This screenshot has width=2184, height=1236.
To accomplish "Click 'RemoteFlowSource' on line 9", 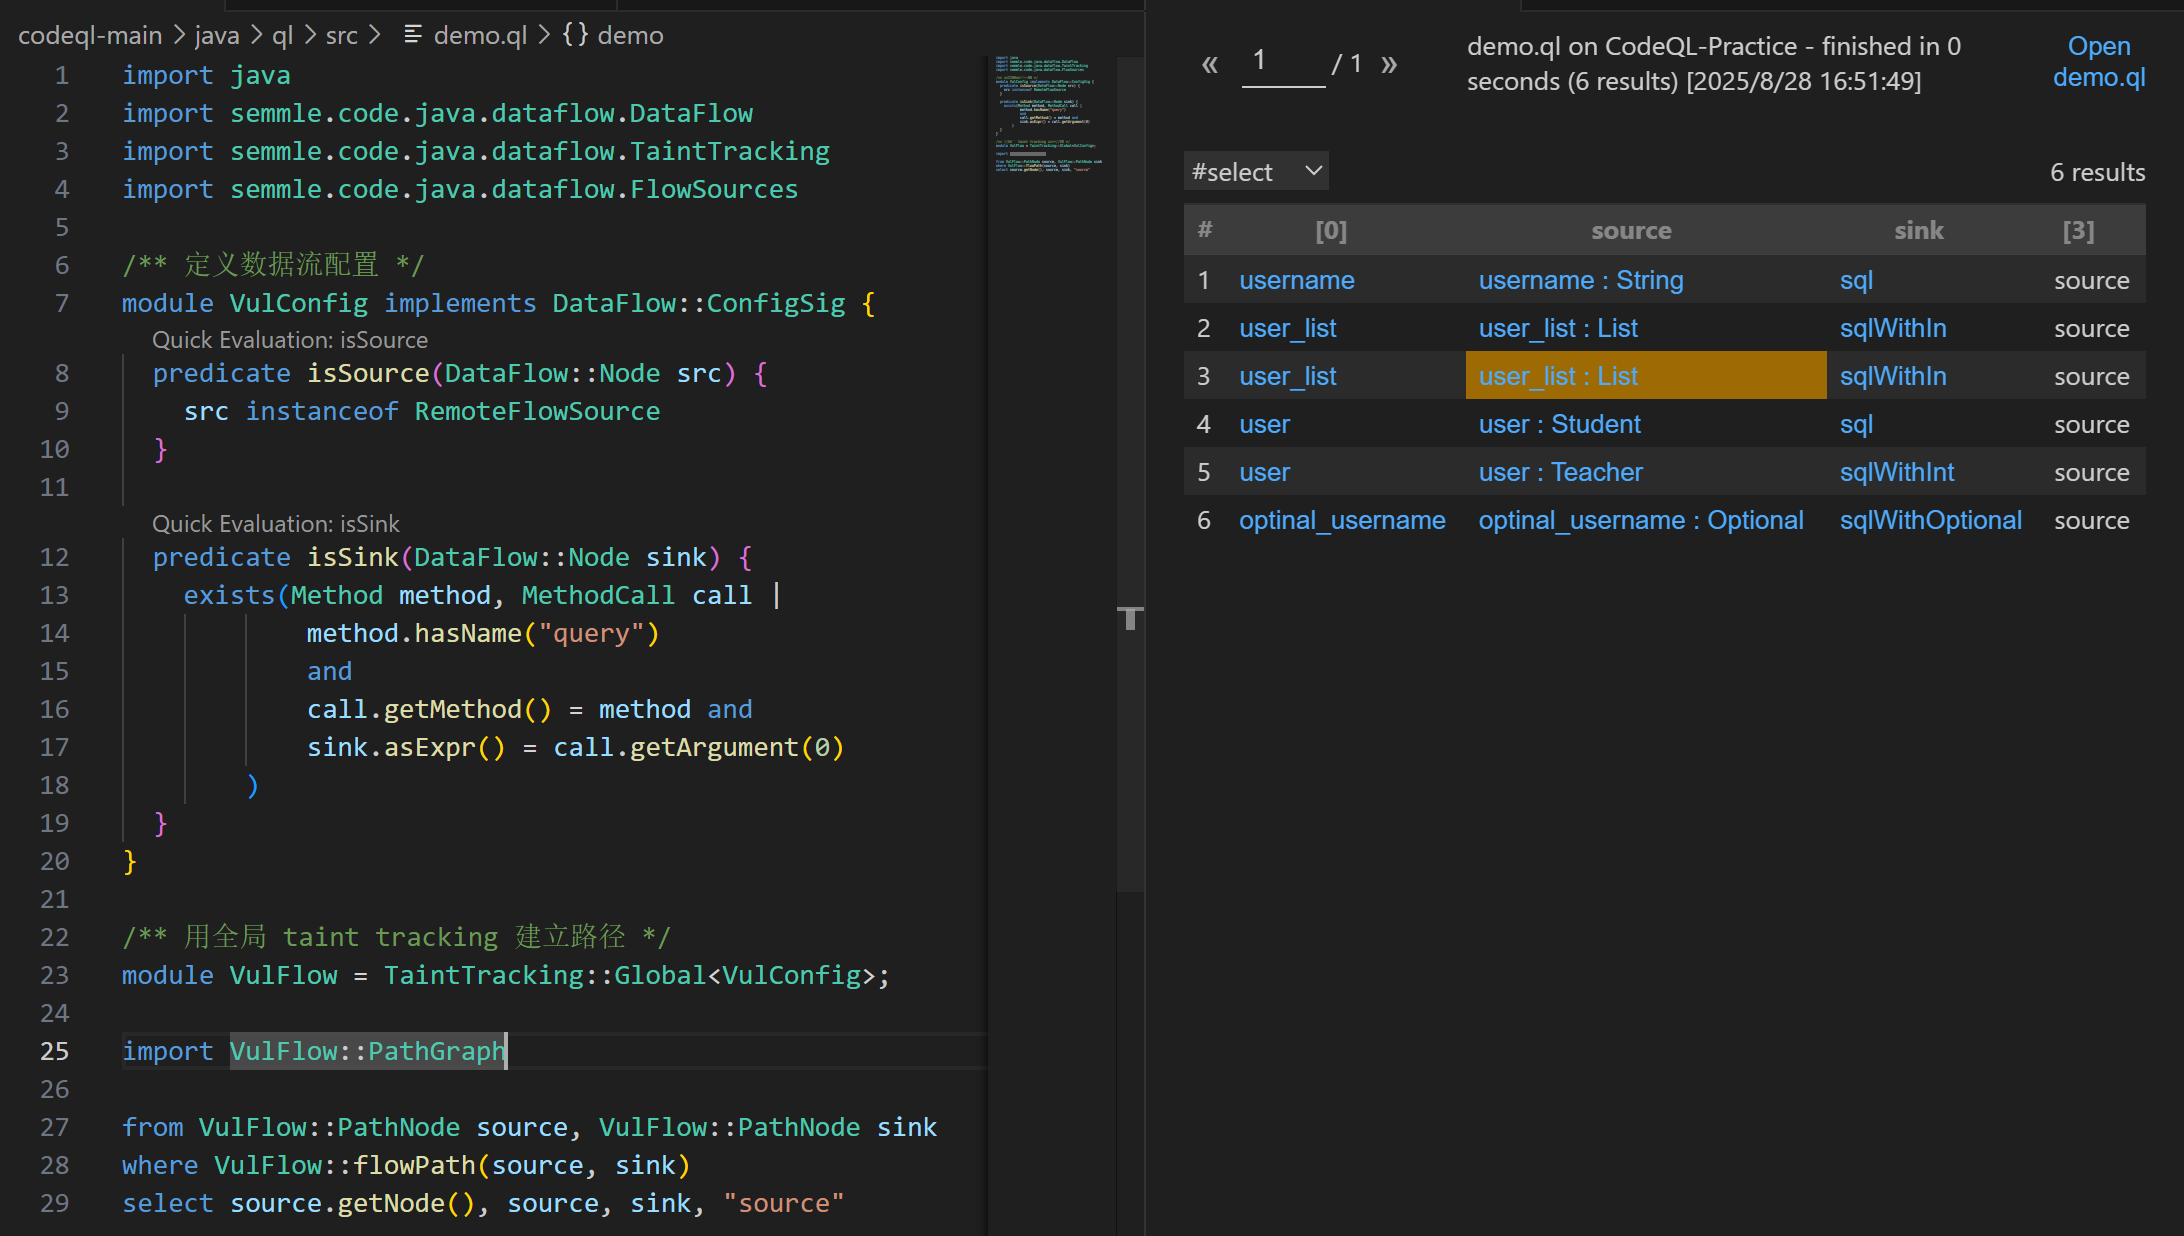I will (x=537, y=411).
